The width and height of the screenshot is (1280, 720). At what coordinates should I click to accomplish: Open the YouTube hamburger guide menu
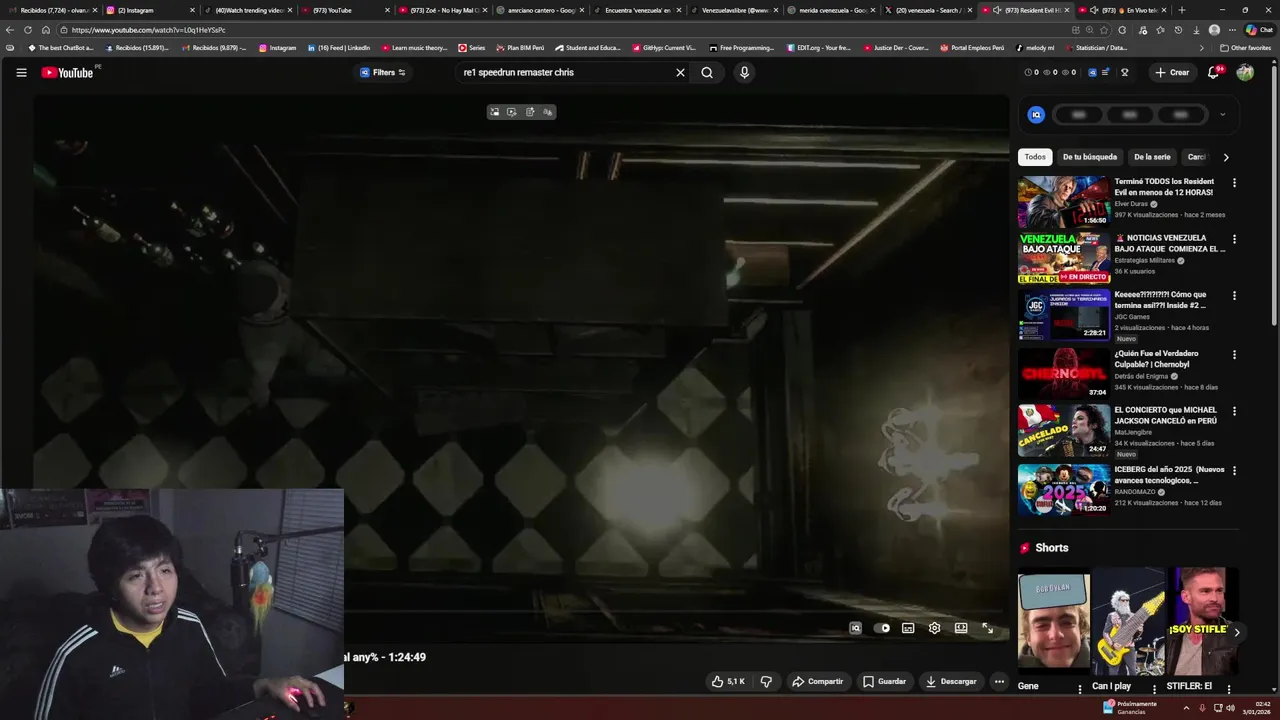click(21, 72)
